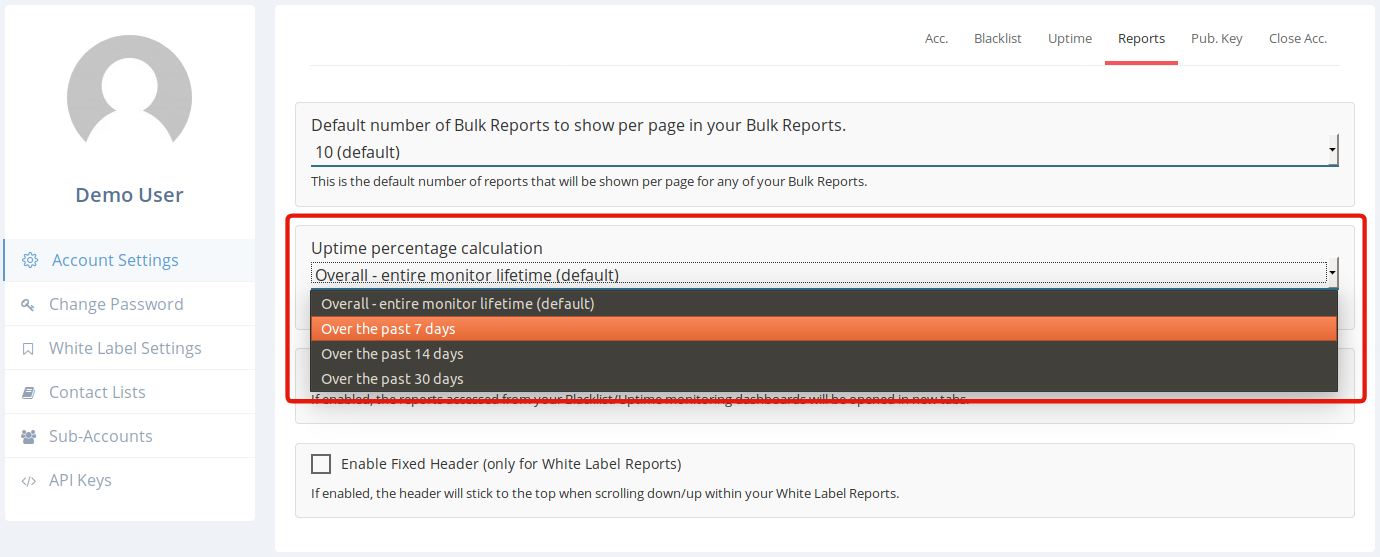This screenshot has height=557, width=1380.
Task: Click the key icon beside Change Password
Action: pyautogui.click(x=28, y=304)
